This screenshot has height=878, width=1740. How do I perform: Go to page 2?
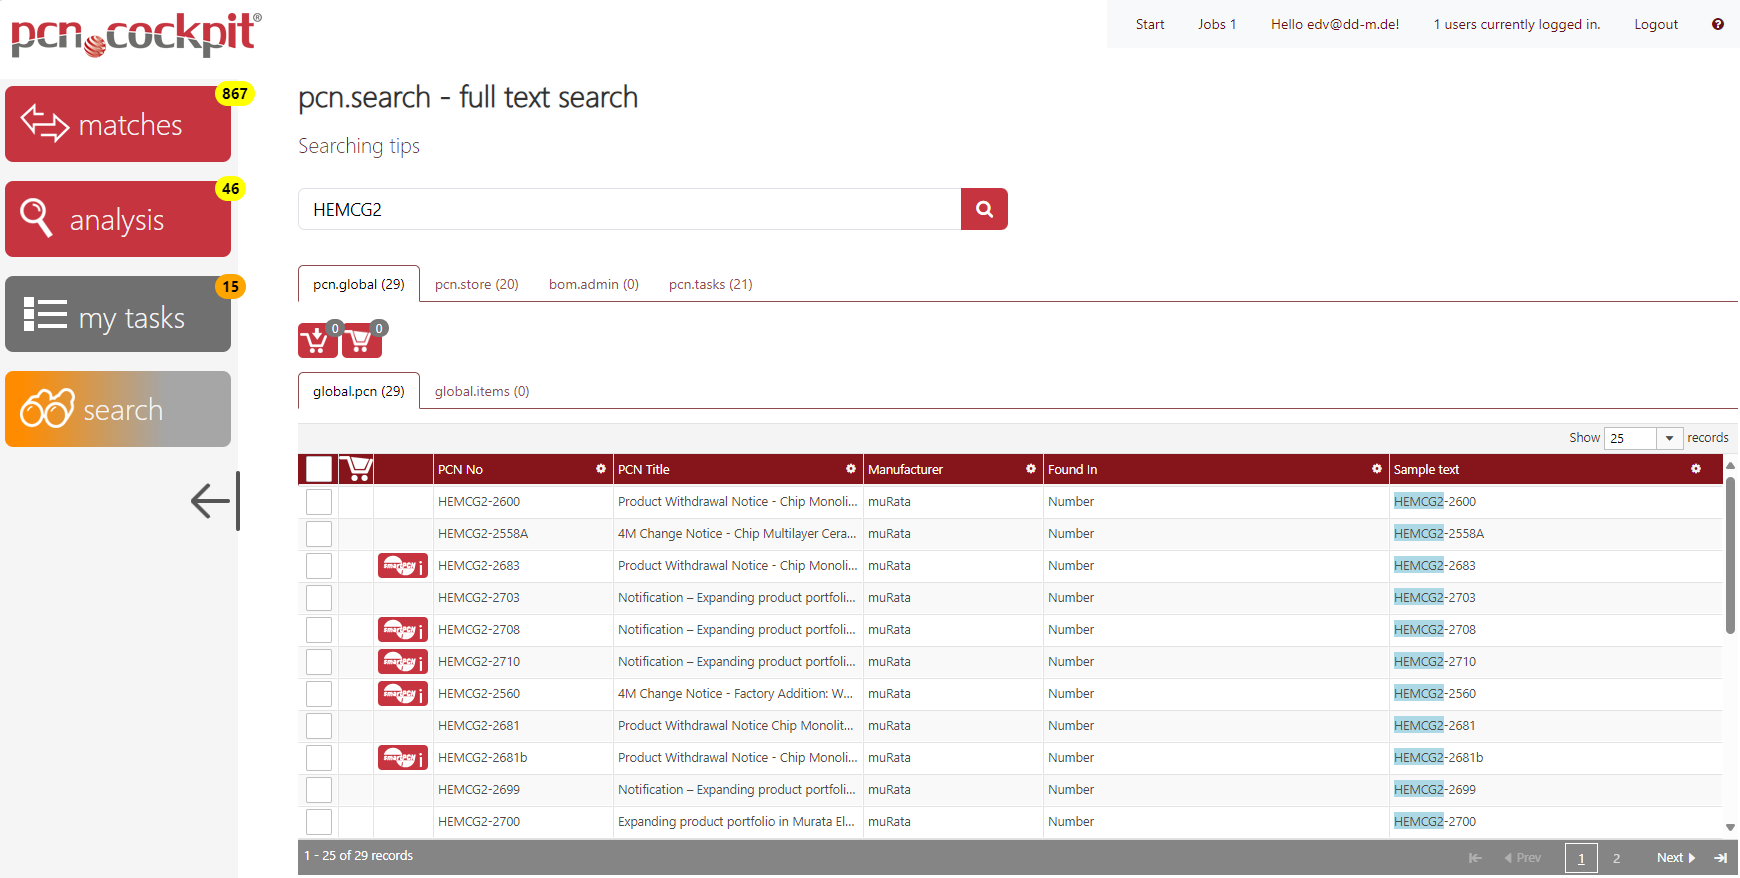(1616, 858)
